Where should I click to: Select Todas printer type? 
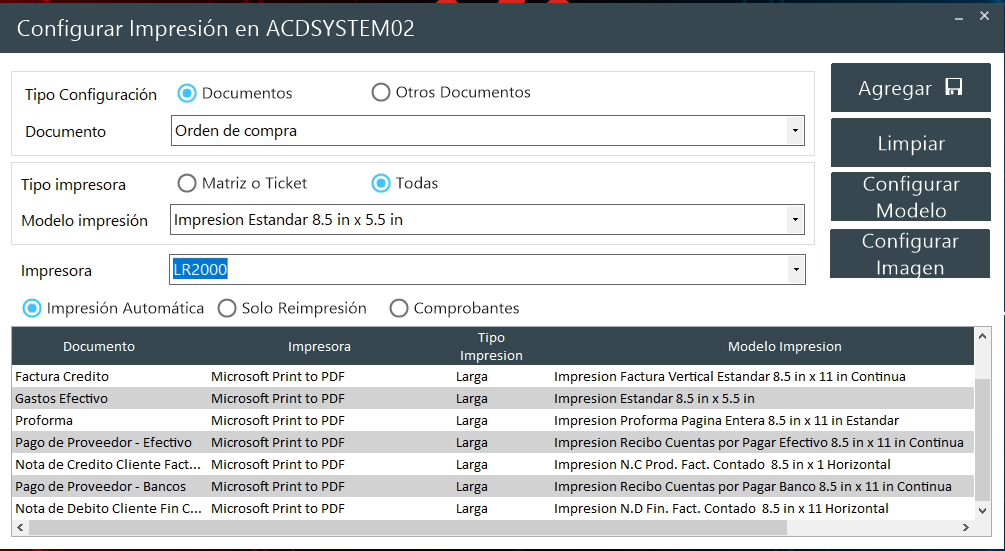[381, 183]
